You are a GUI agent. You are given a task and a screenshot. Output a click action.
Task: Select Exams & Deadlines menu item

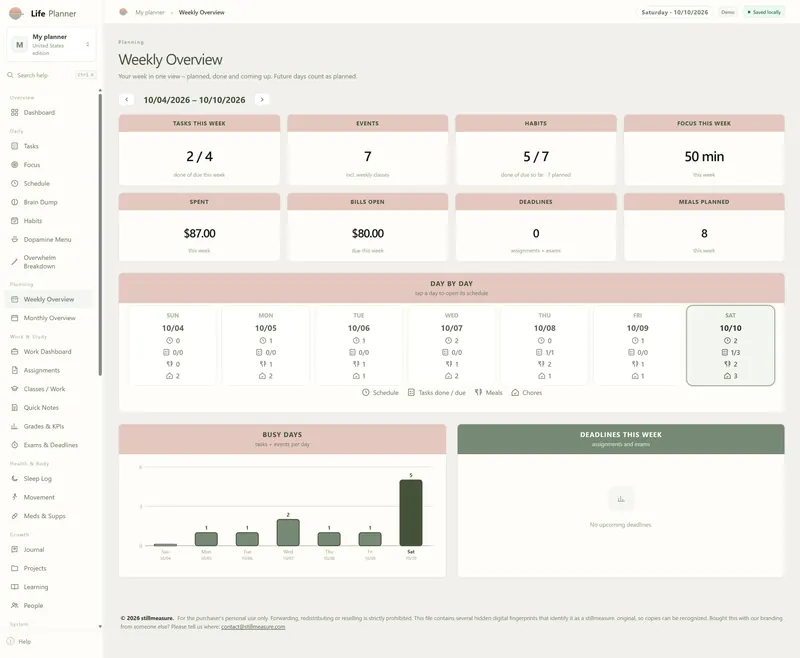[49, 445]
